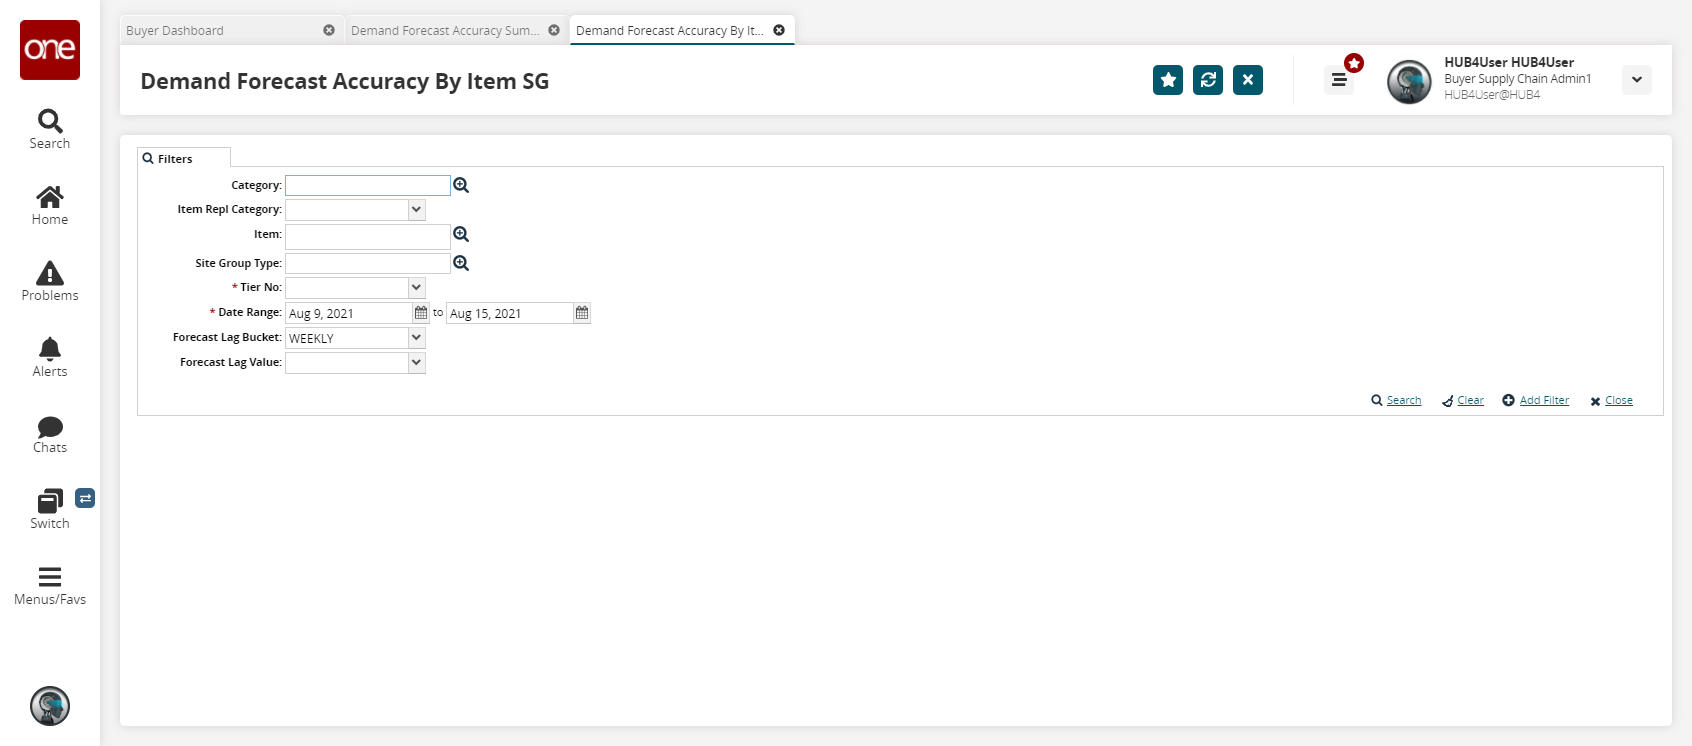1692x746 pixels.
Task: Expand the Item Repl Category dropdown
Action: pos(416,210)
